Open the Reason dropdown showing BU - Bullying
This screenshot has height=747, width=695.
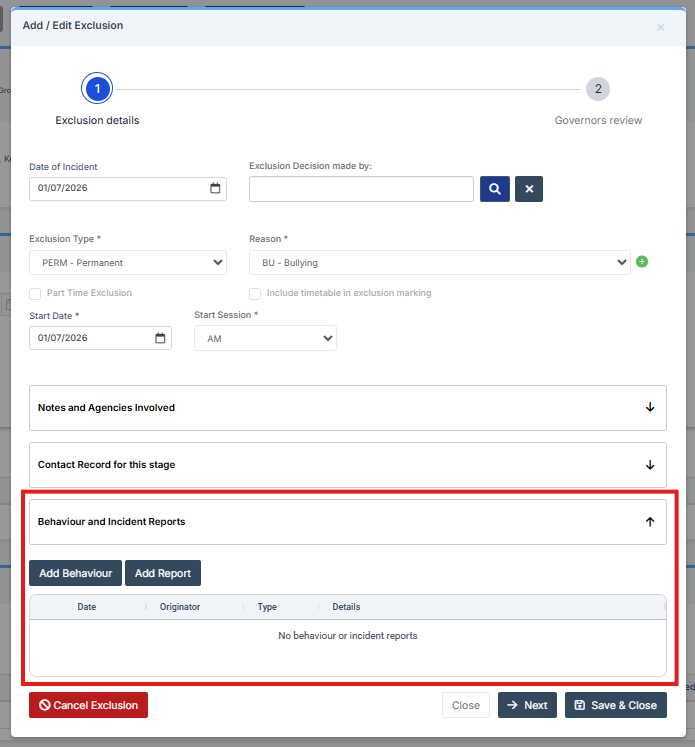tap(440, 262)
